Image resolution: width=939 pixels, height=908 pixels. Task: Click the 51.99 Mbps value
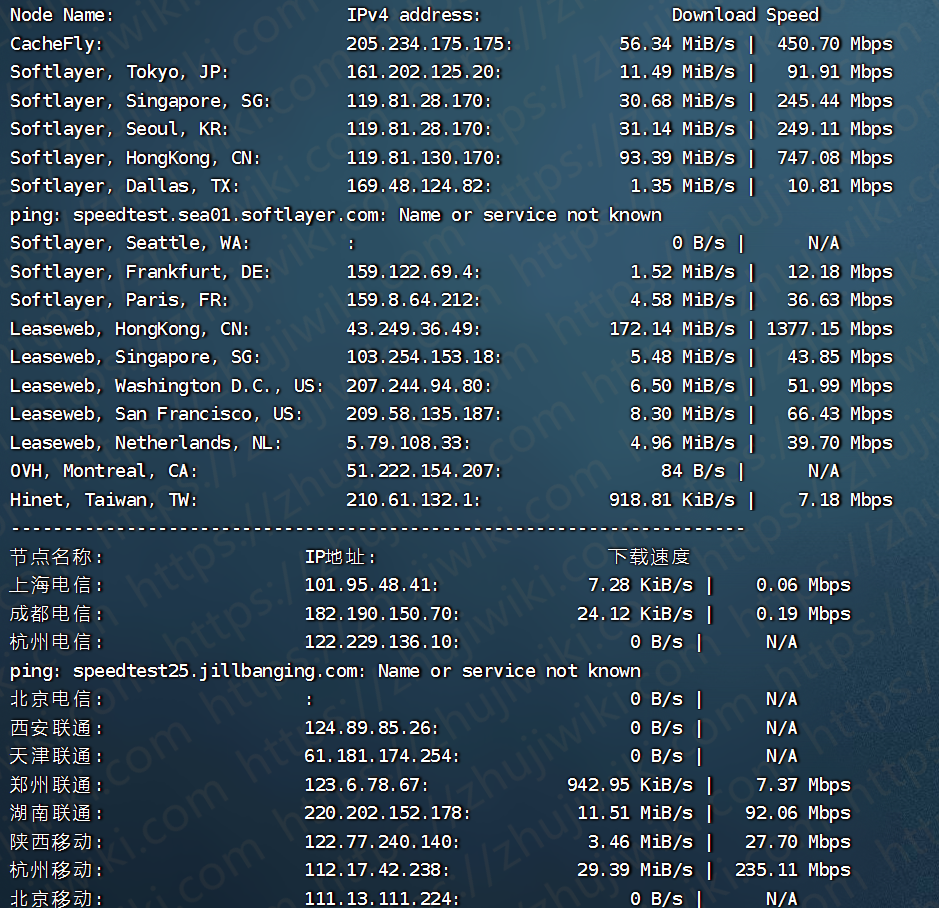[x=840, y=386]
